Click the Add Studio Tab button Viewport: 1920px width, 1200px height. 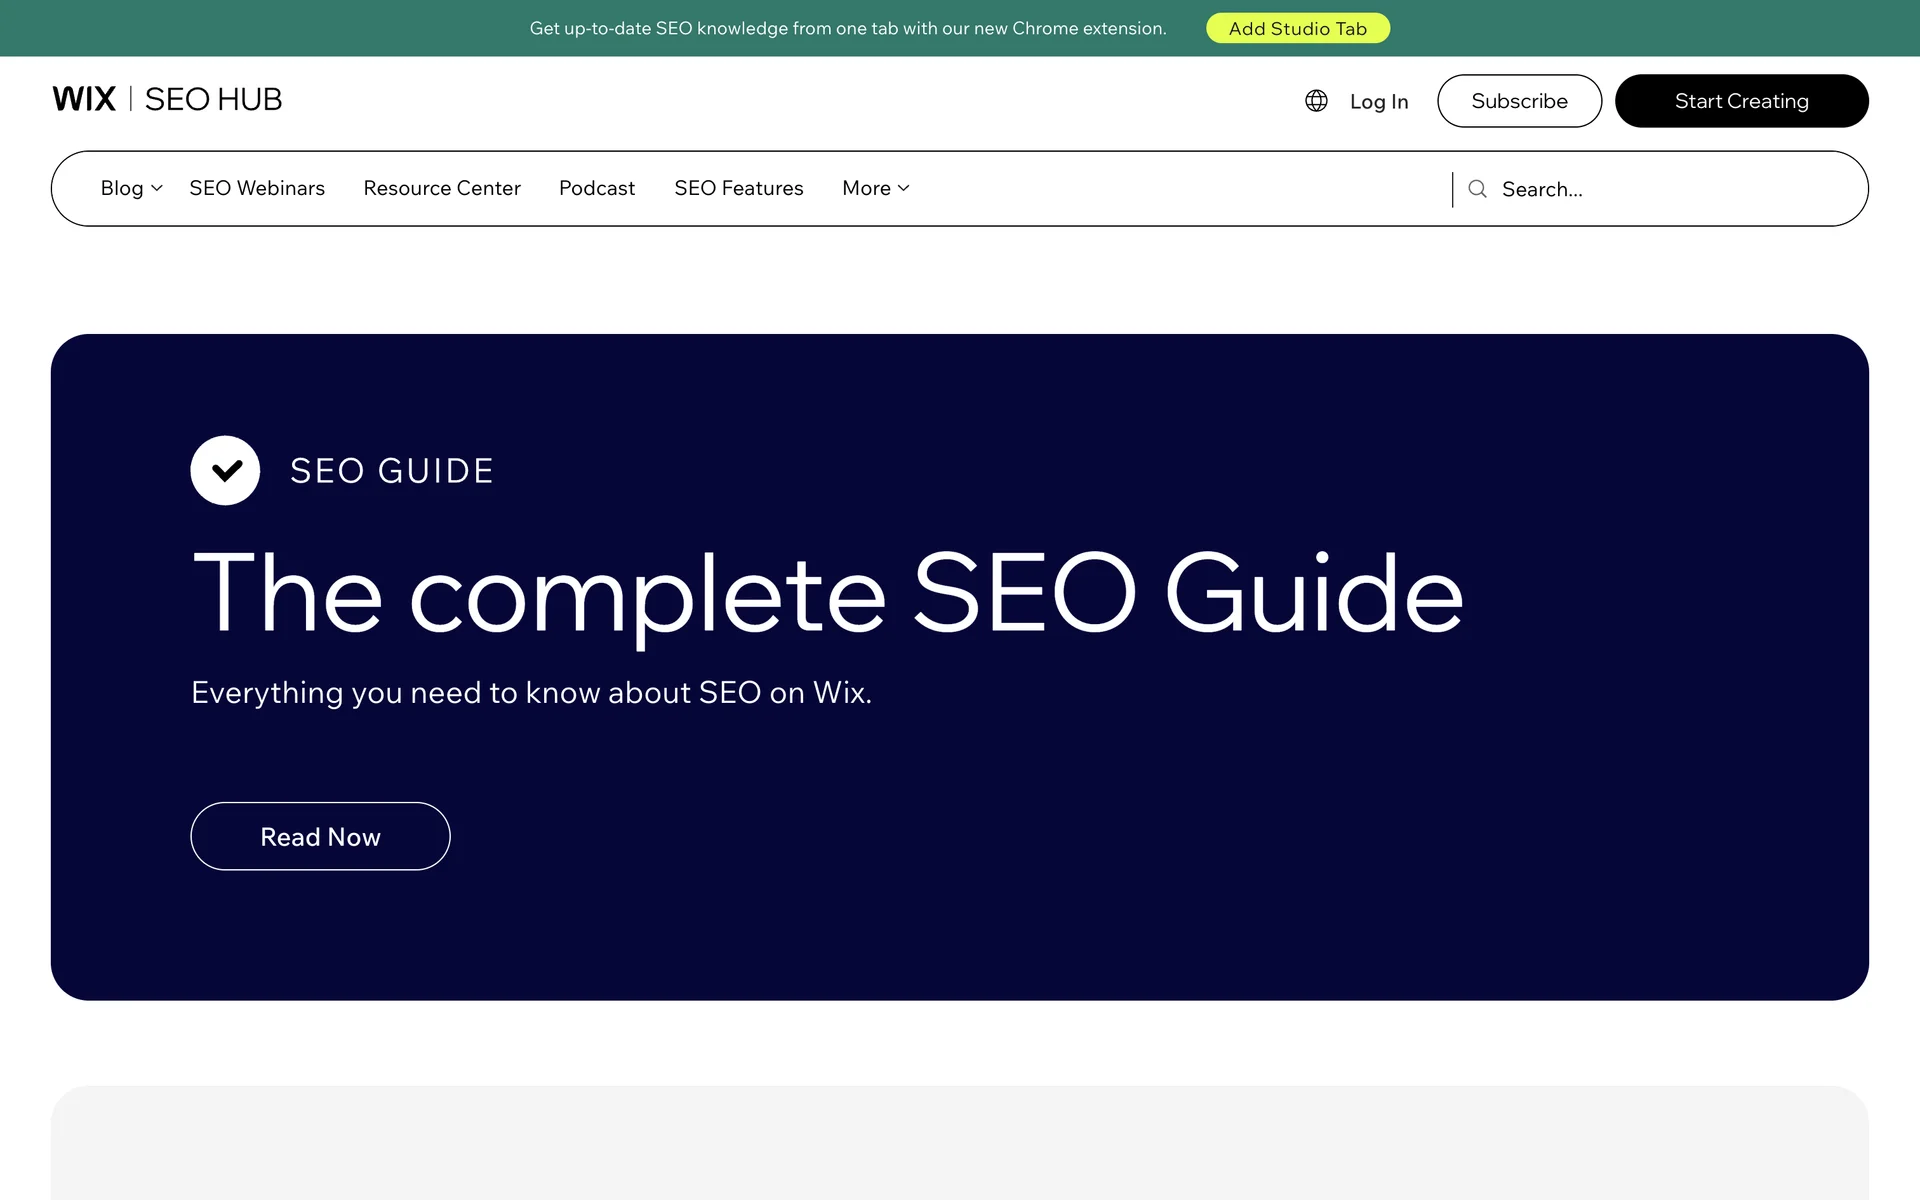1297,28
